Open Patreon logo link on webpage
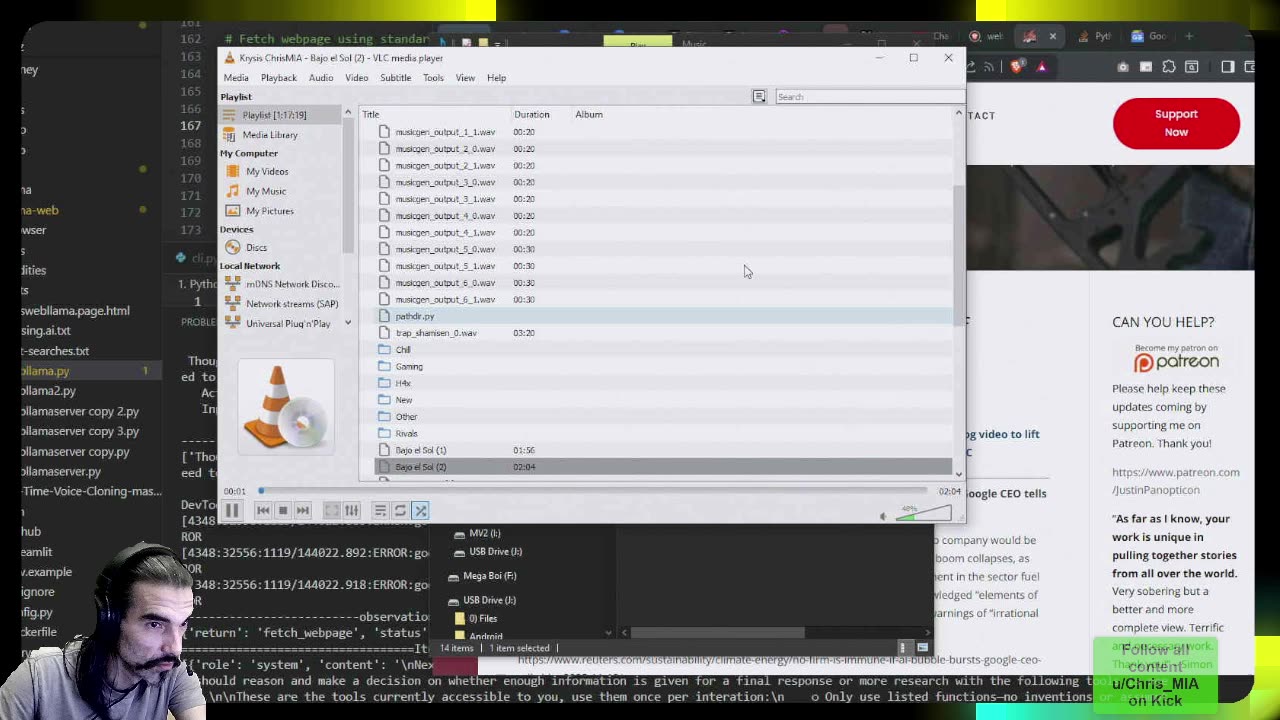This screenshot has width=1280, height=720. 1176,358
